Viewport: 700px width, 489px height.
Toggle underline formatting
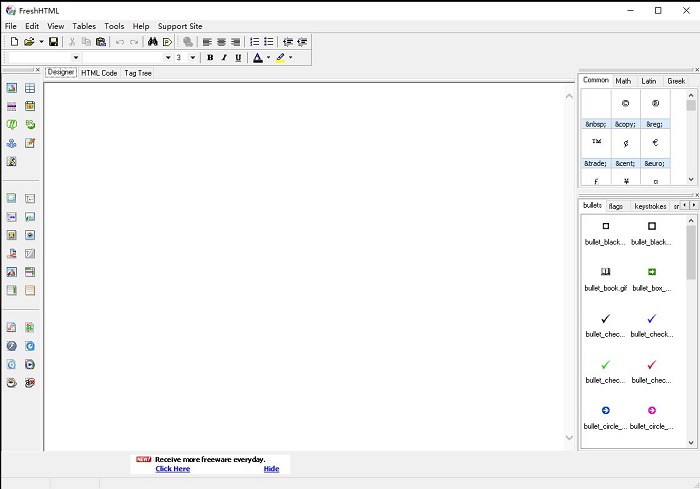238,58
